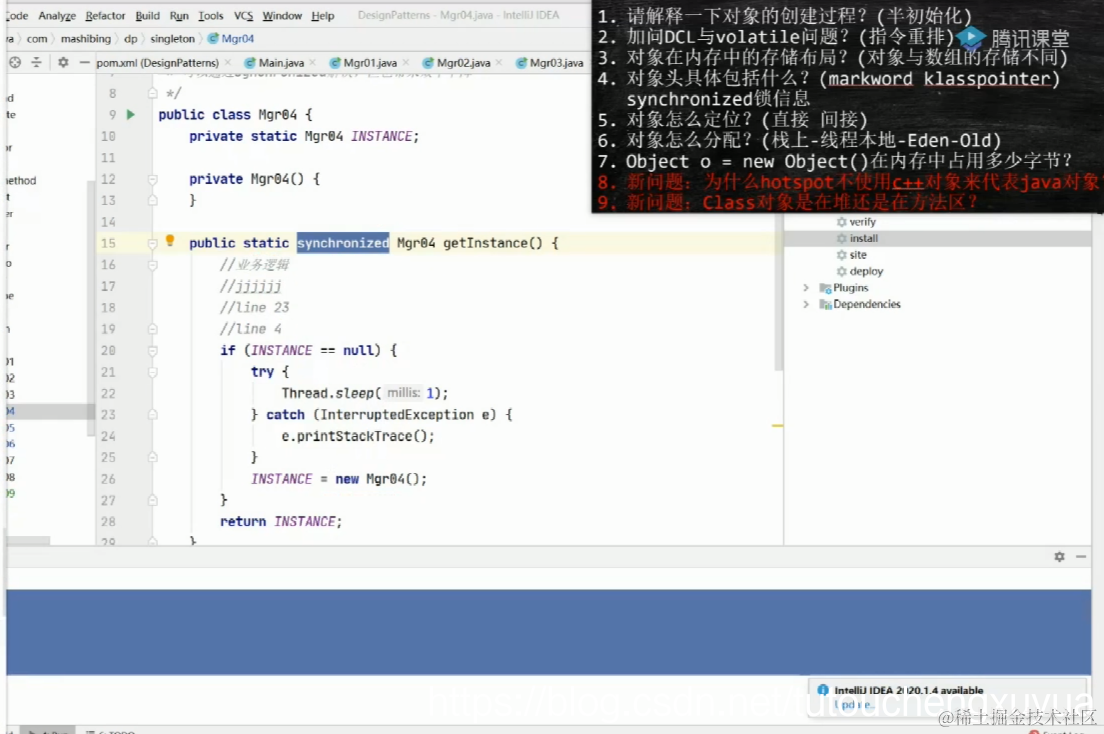Close the Main.java tab
This screenshot has width=1104, height=734.
coord(313,63)
